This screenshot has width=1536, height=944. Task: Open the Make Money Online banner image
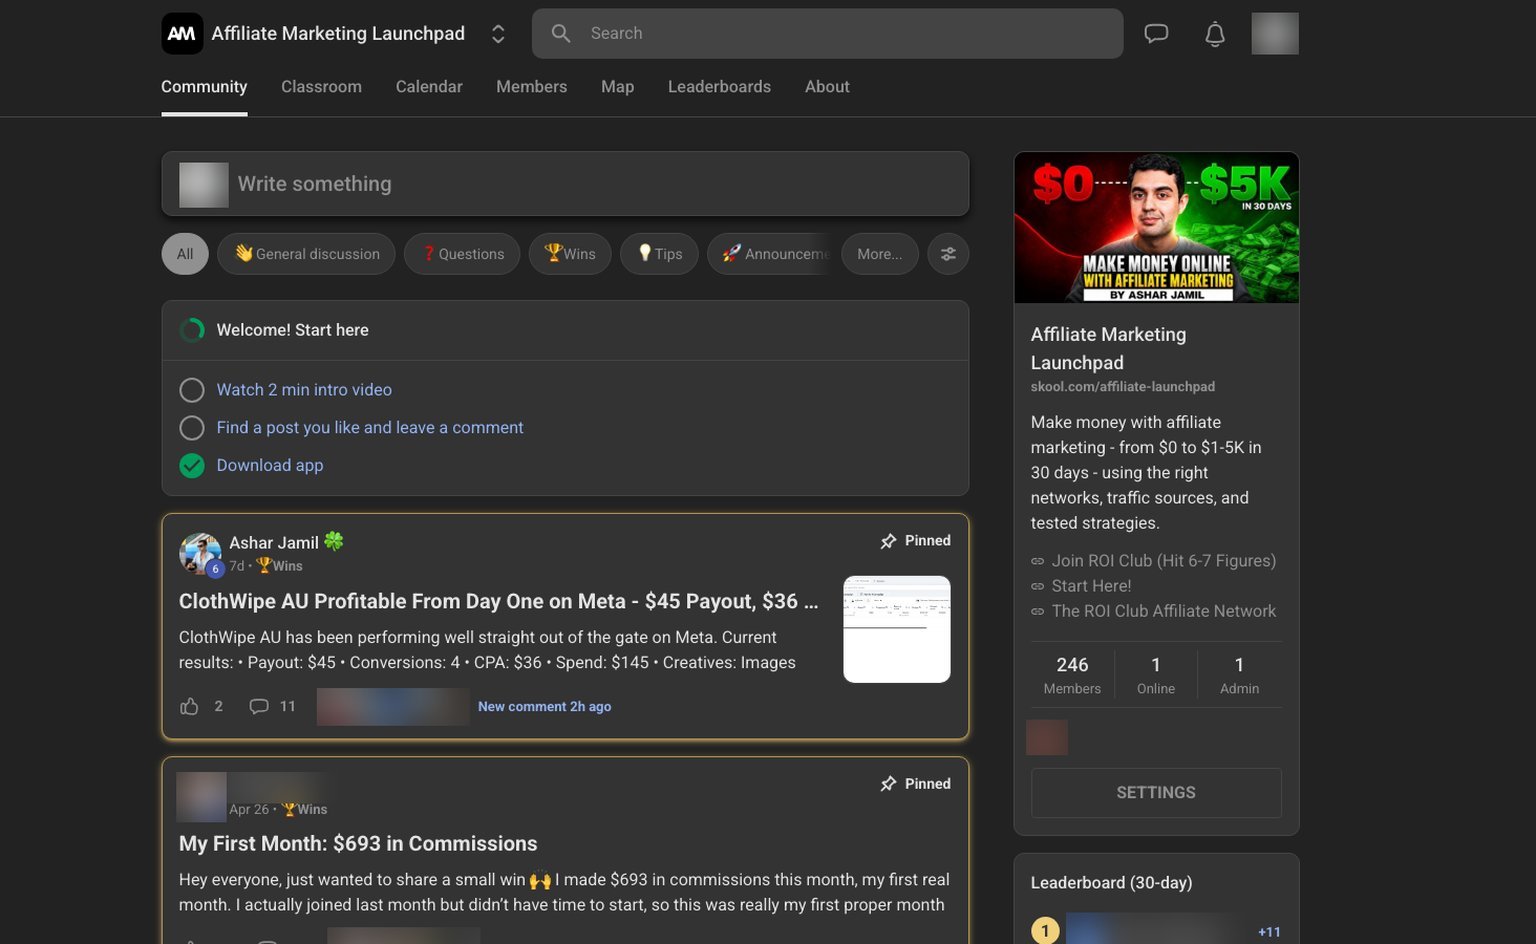[1157, 228]
